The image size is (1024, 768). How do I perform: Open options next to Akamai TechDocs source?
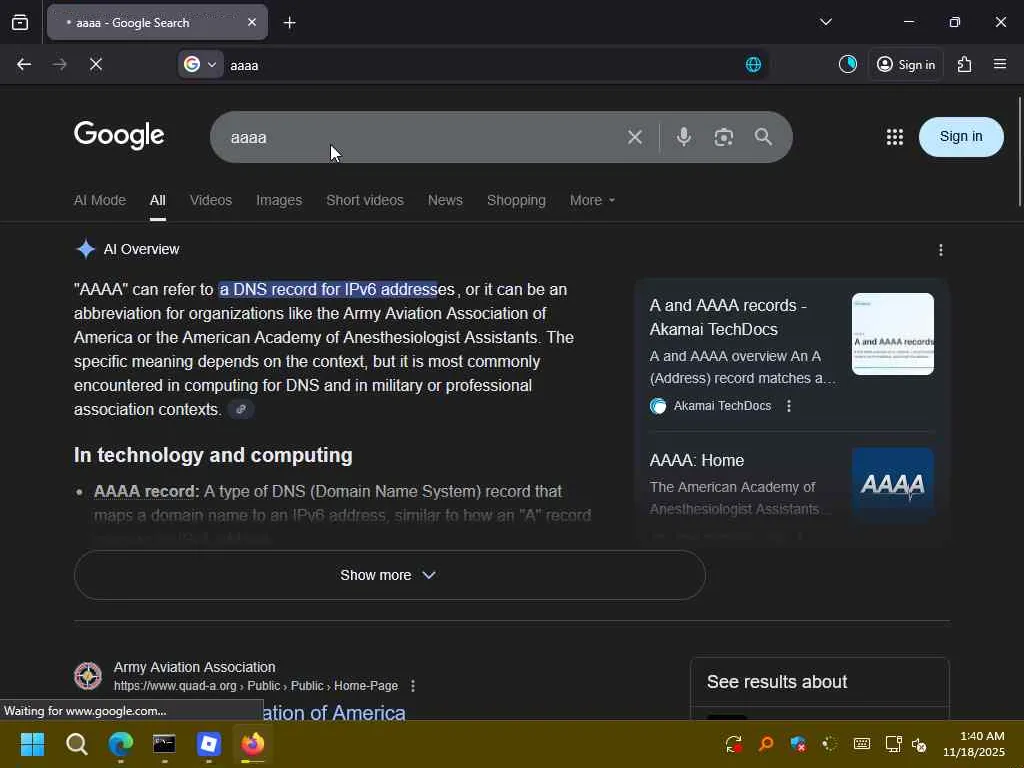[789, 406]
